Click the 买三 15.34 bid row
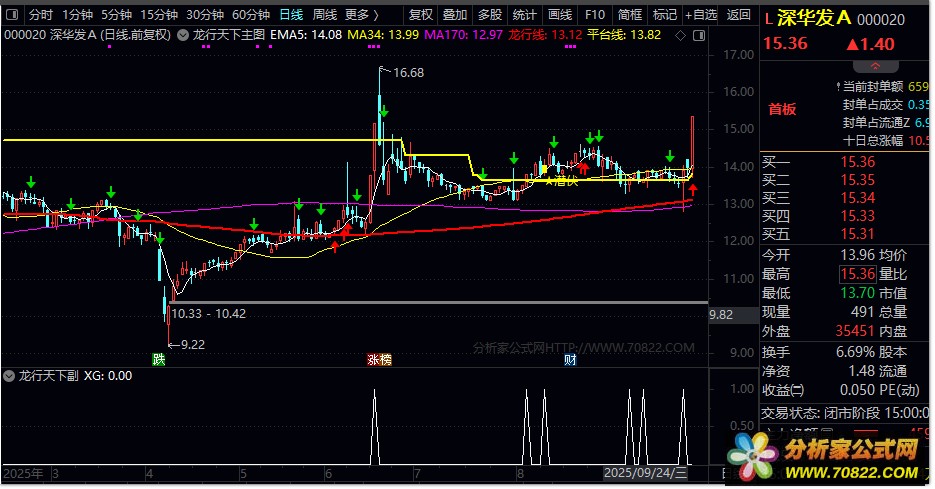This screenshot has width=935, height=489. click(818, 197)
